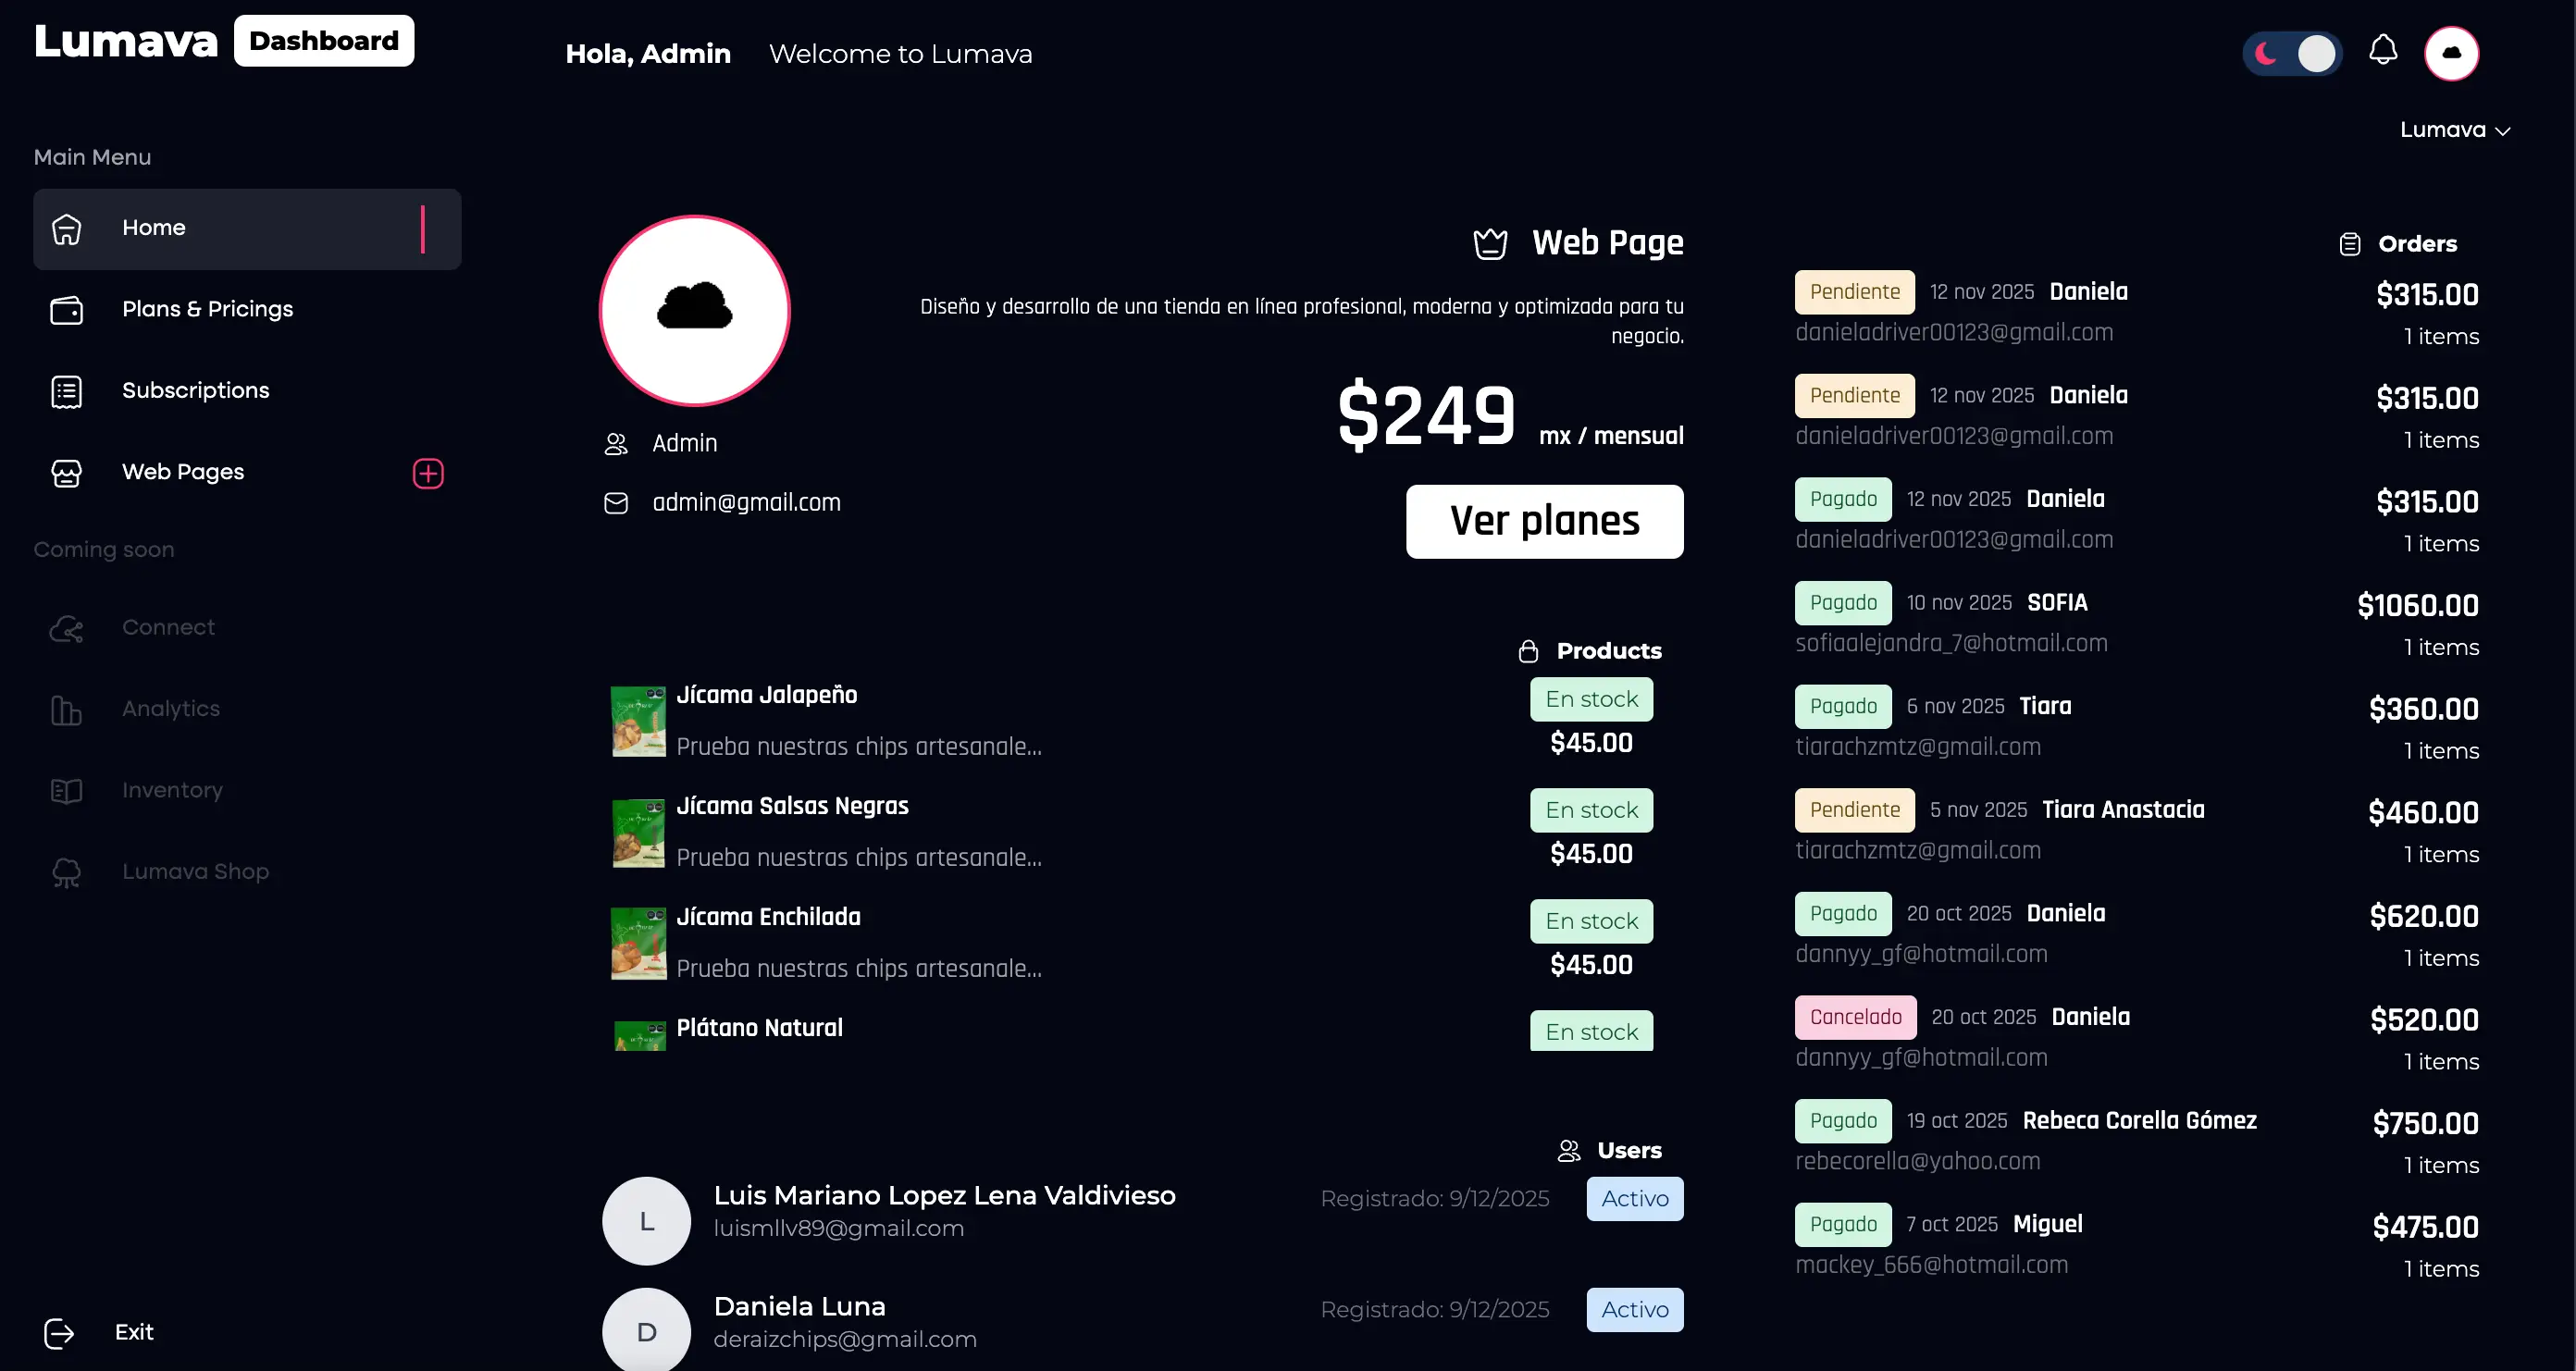Open Plans & Pricings menu item

[x=207, y=309]
